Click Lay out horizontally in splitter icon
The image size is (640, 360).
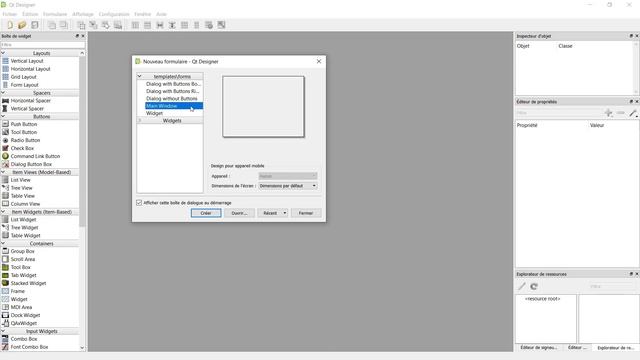[x=160, y=25]
